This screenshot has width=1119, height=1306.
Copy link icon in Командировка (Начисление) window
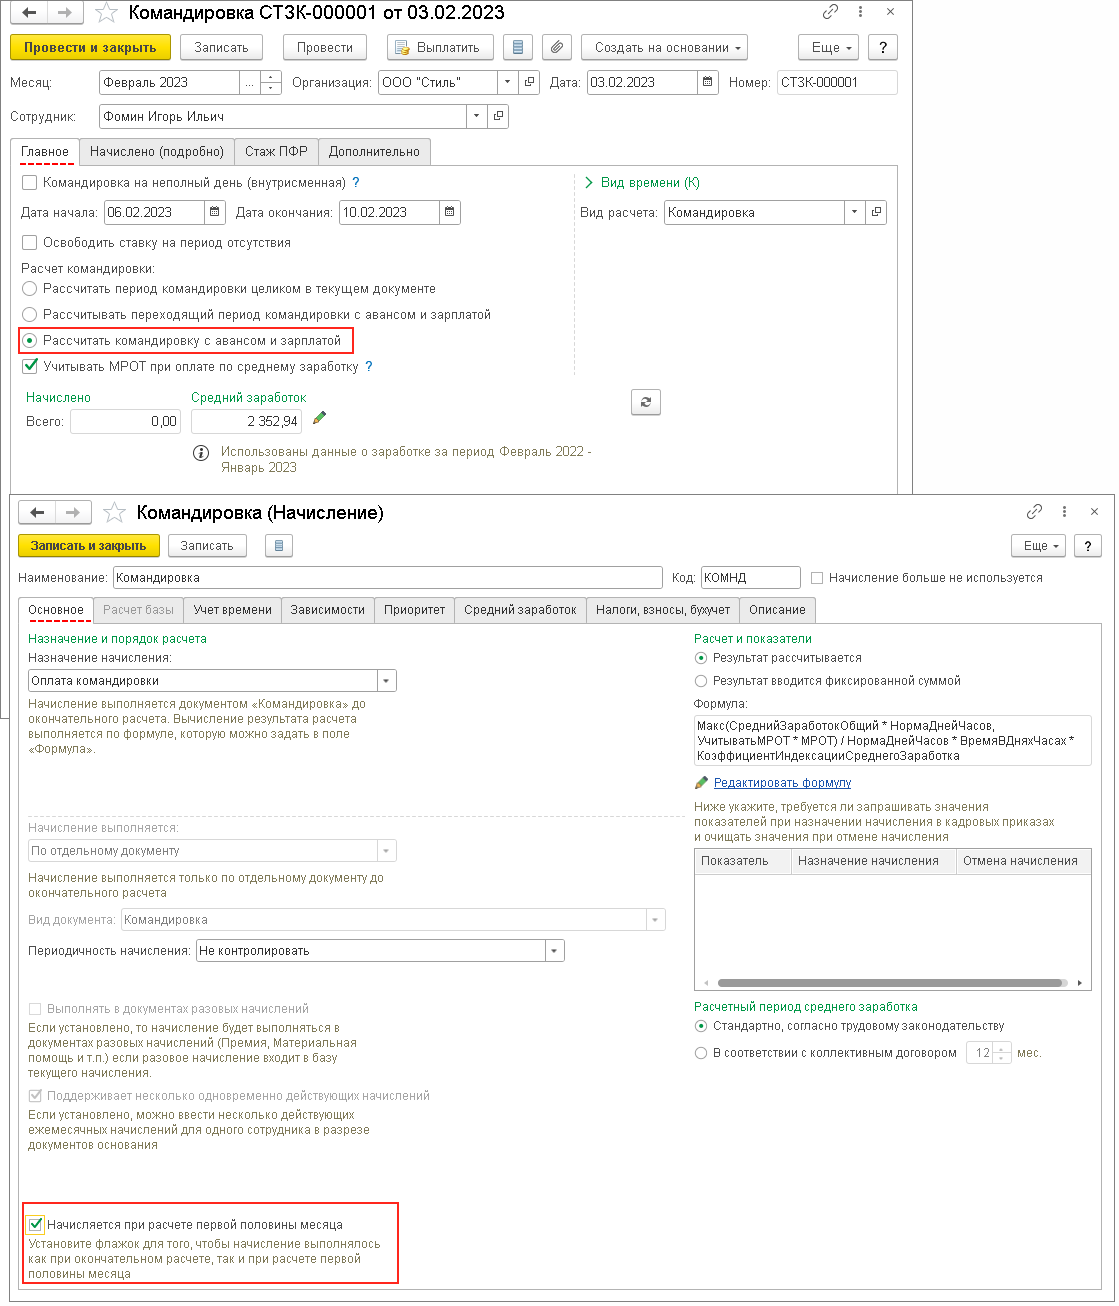click(x=1034, y=512)
